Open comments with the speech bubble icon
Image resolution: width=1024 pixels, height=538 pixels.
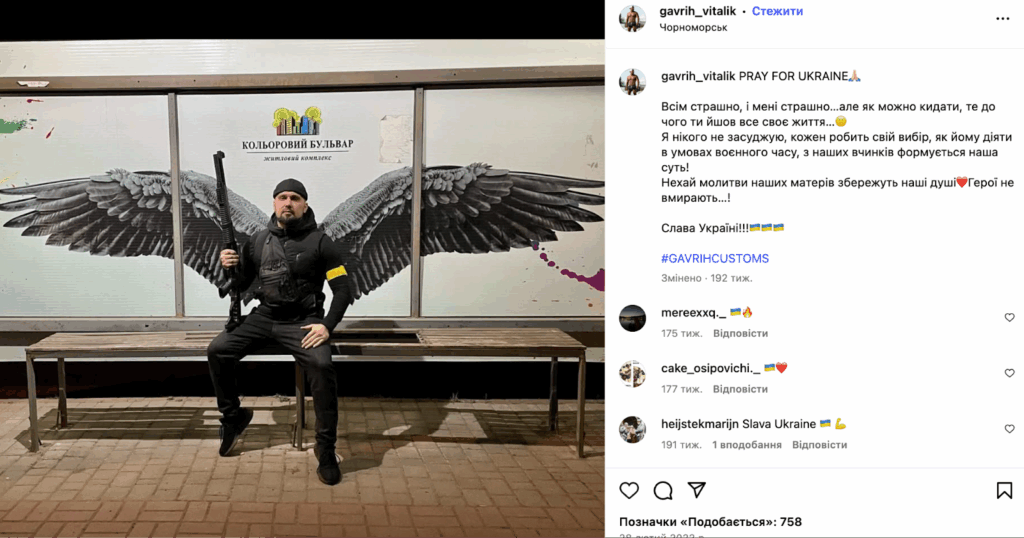(x=663, y=490)
